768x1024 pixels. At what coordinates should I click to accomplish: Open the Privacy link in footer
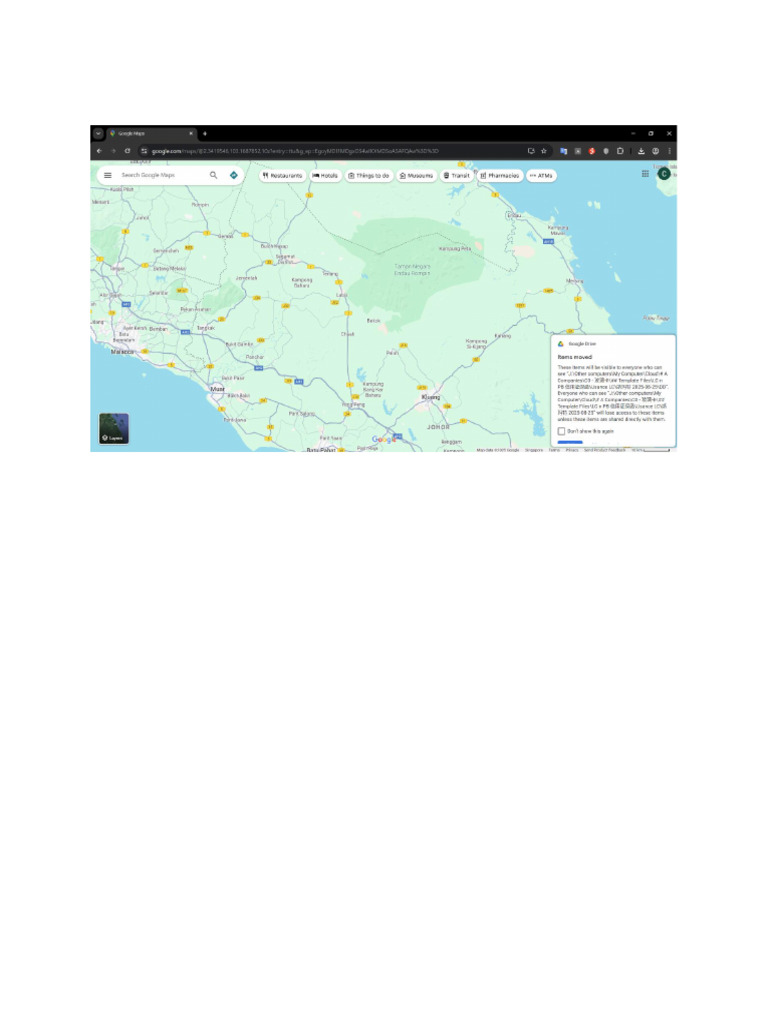(572, 450)
